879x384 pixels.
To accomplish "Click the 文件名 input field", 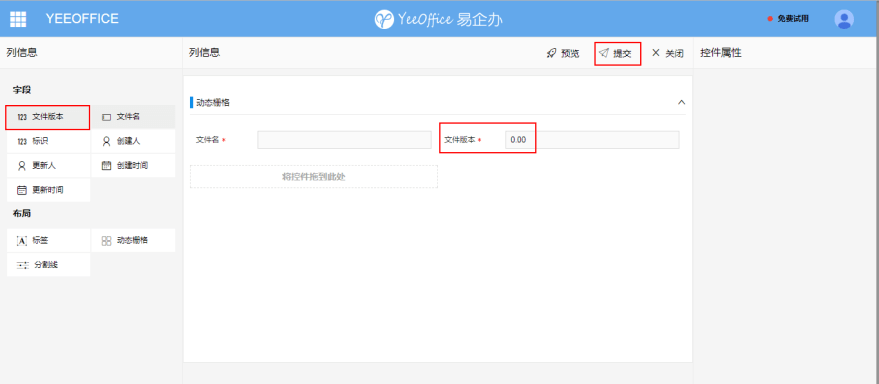I will pos(344,140).
